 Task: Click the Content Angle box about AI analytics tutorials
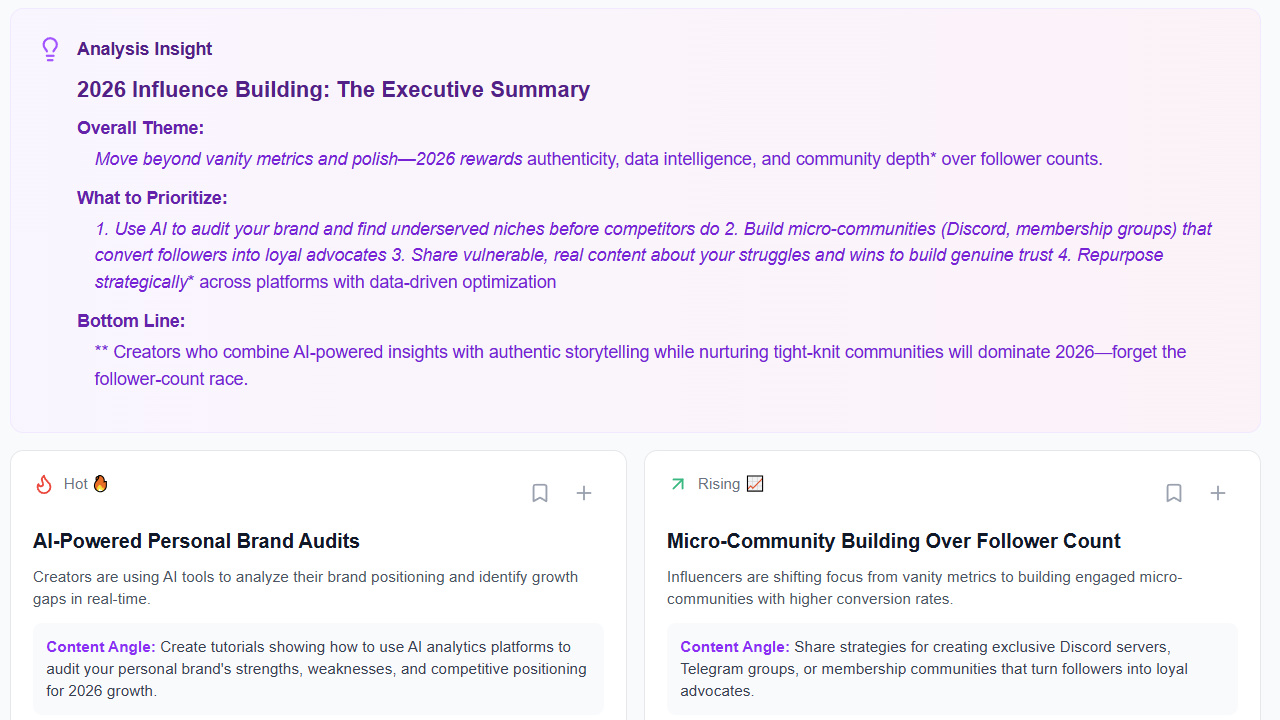(318, 668)
